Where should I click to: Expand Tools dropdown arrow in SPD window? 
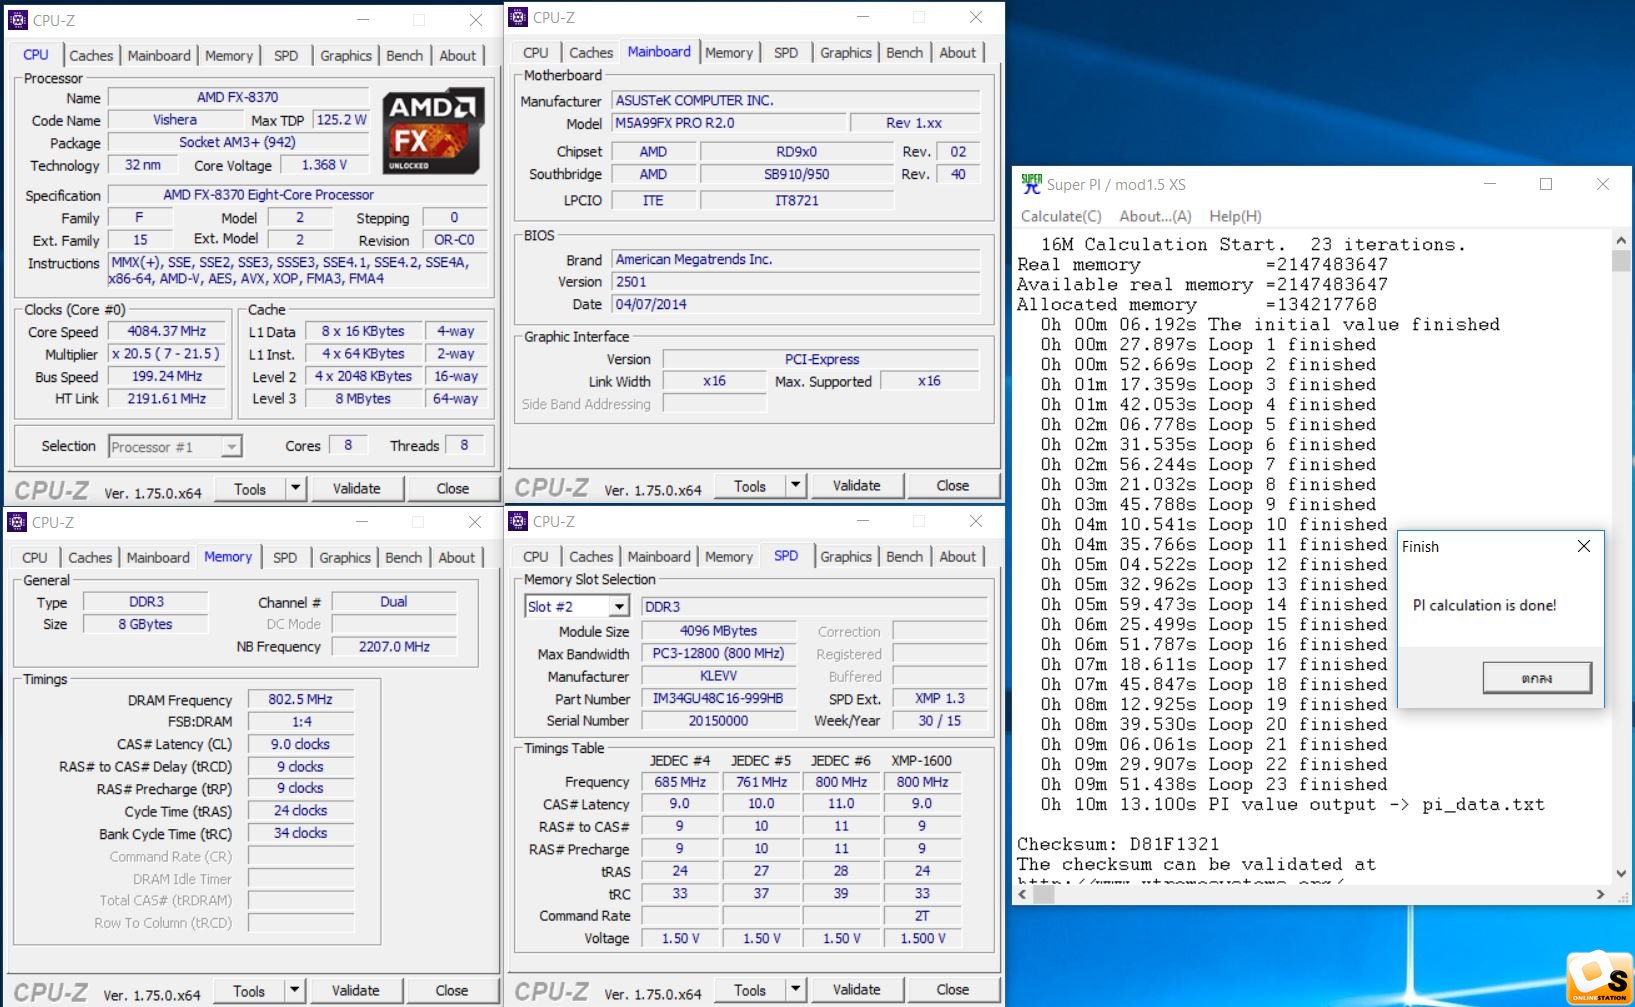[795, 990]
